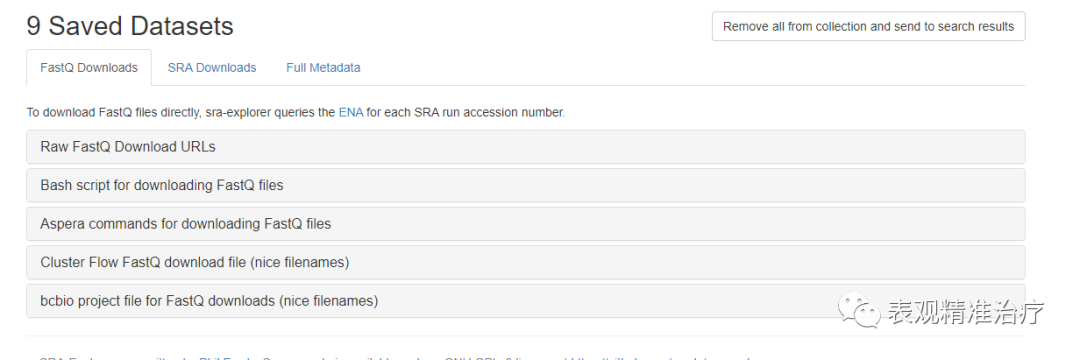Open the Full Metadata tab
The width and height of the screenshot is (1080, 360).
pyautogui.click(x=323, y=67)
